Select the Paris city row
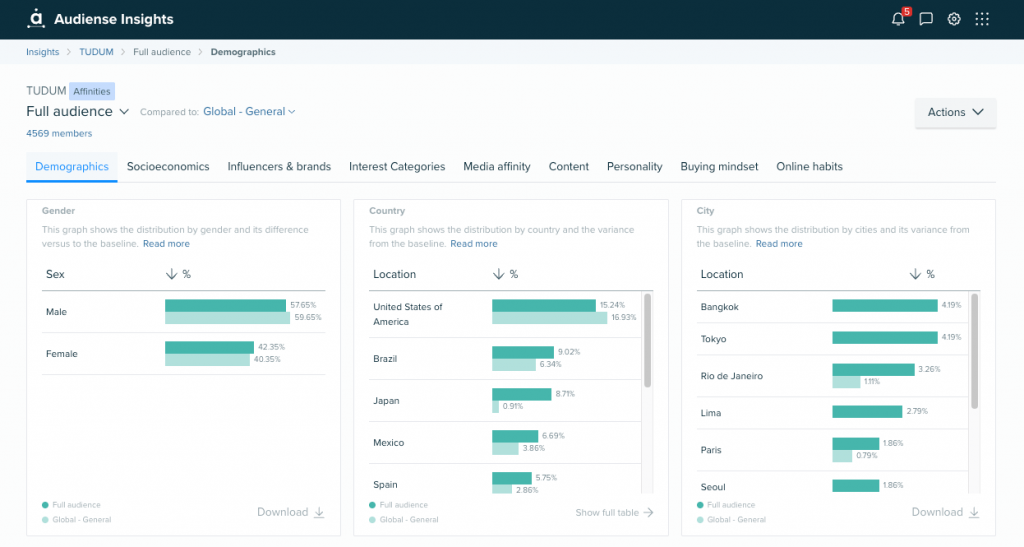1024x547 pixels. point(832,450)
